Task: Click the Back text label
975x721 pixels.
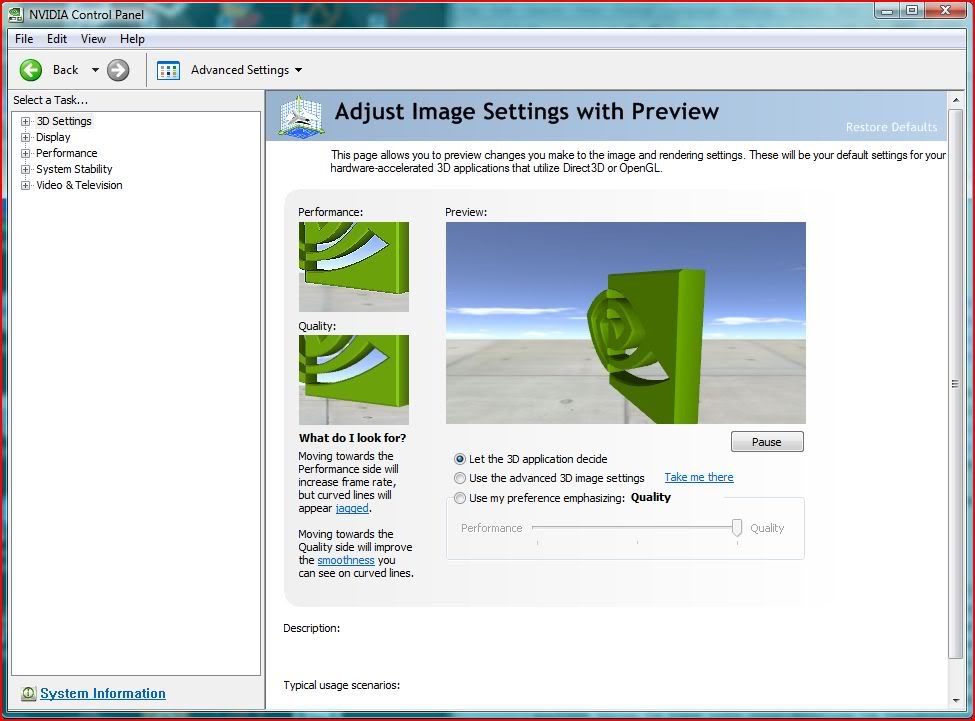Action: tap(65, 70)
